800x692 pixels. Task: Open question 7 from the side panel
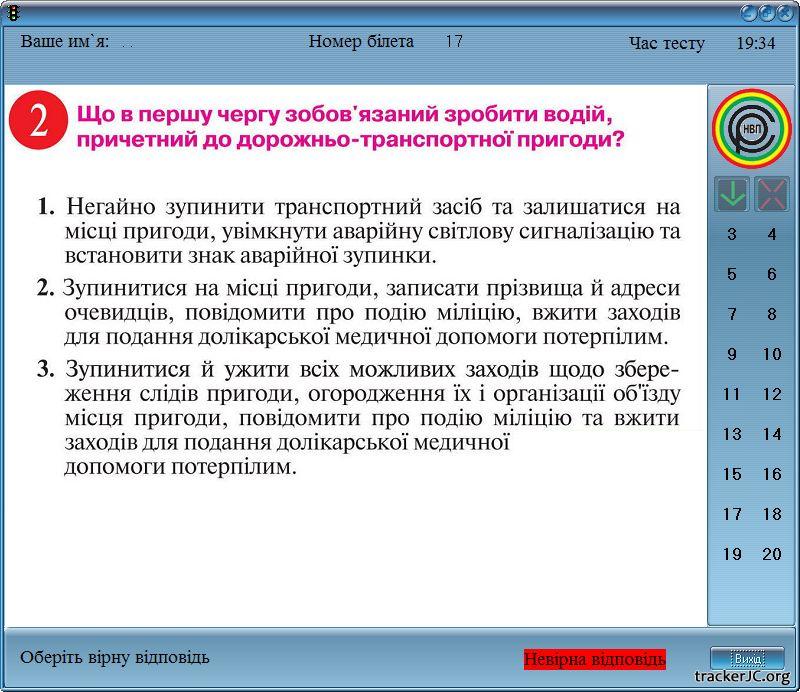pyautogui.click(x=732, y=315)
